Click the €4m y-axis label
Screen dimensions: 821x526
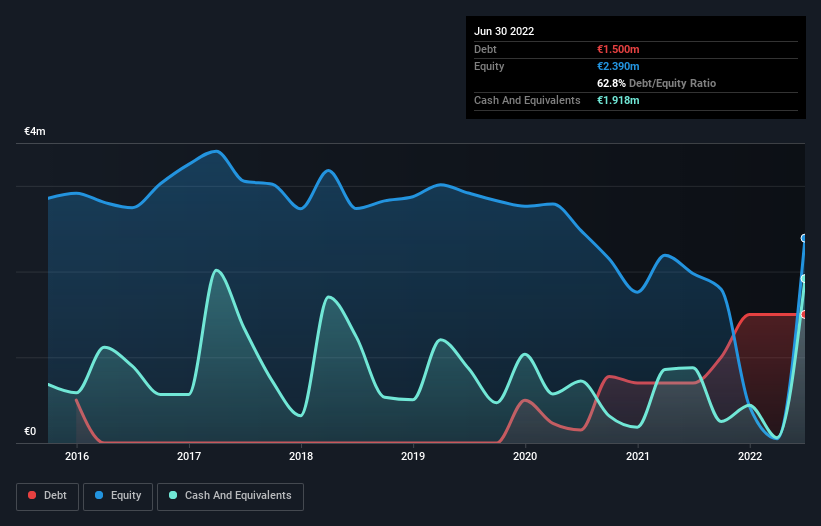(35, 131)
